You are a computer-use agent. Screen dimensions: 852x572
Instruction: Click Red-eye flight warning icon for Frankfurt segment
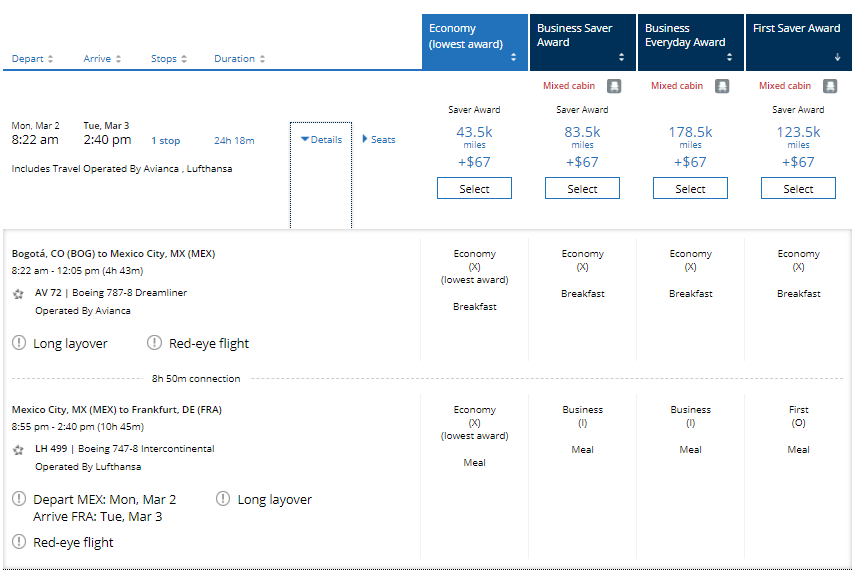point(19,542)
